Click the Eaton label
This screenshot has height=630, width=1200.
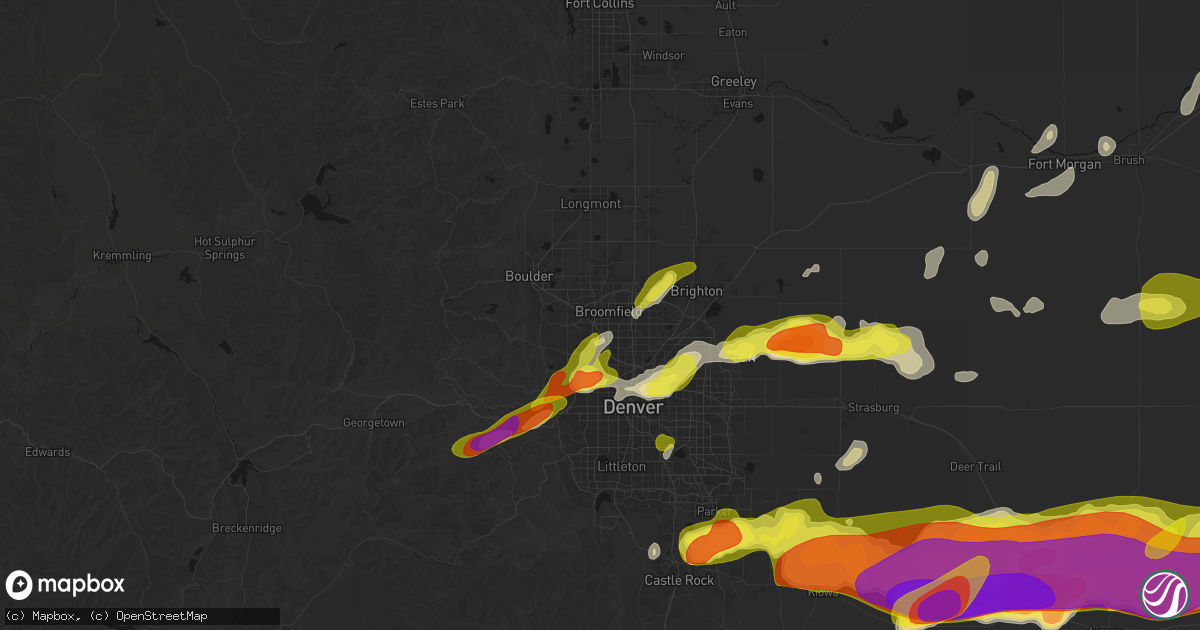click(x=733, y=32)
